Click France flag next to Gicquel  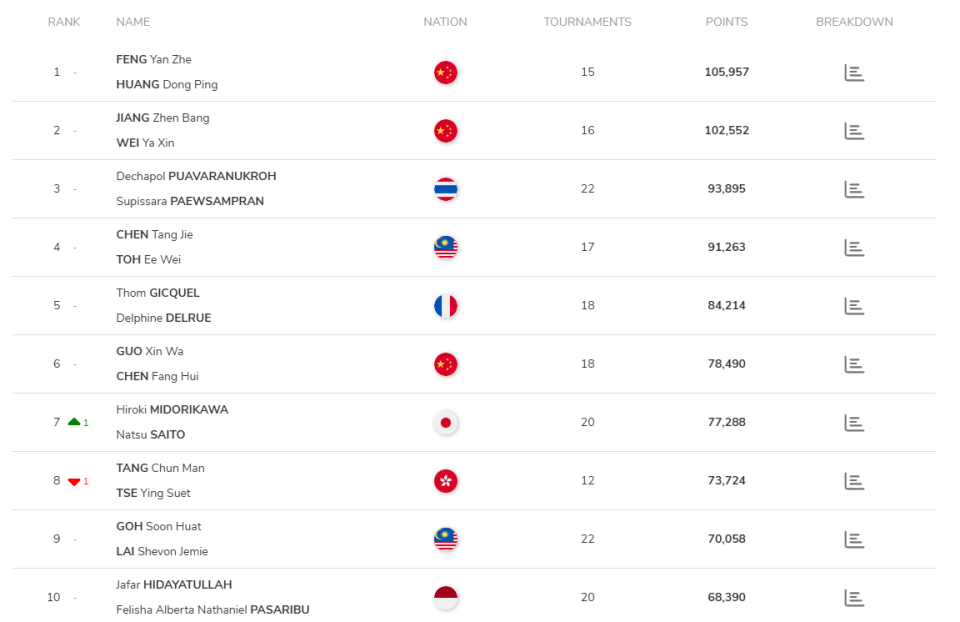[x=445, y=306]
